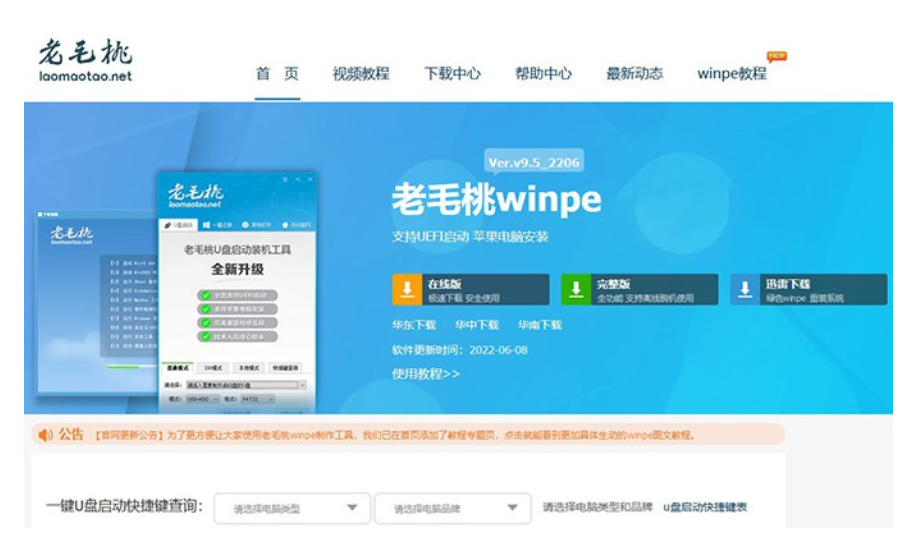Viewport: 904px width, 535px height.
Task: Navigate to 下载中心
Action: click(x=452, y=74)
